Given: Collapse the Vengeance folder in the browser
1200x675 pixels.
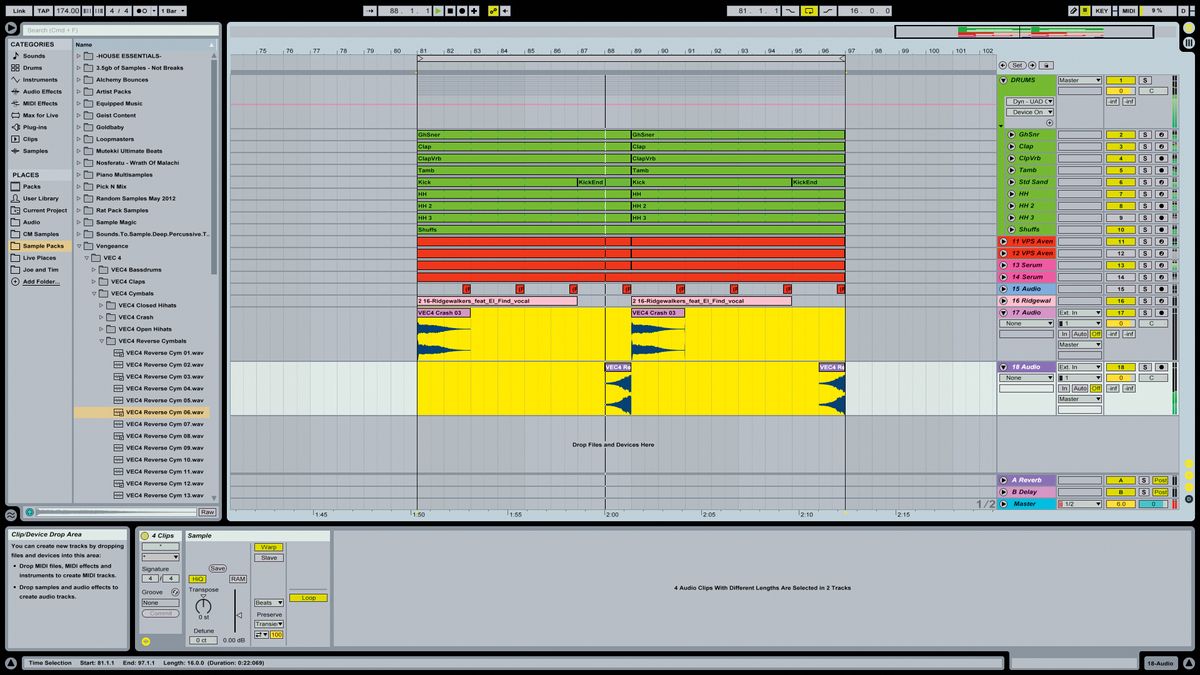Looking at the screenshot, I should (x=80, y=245).
